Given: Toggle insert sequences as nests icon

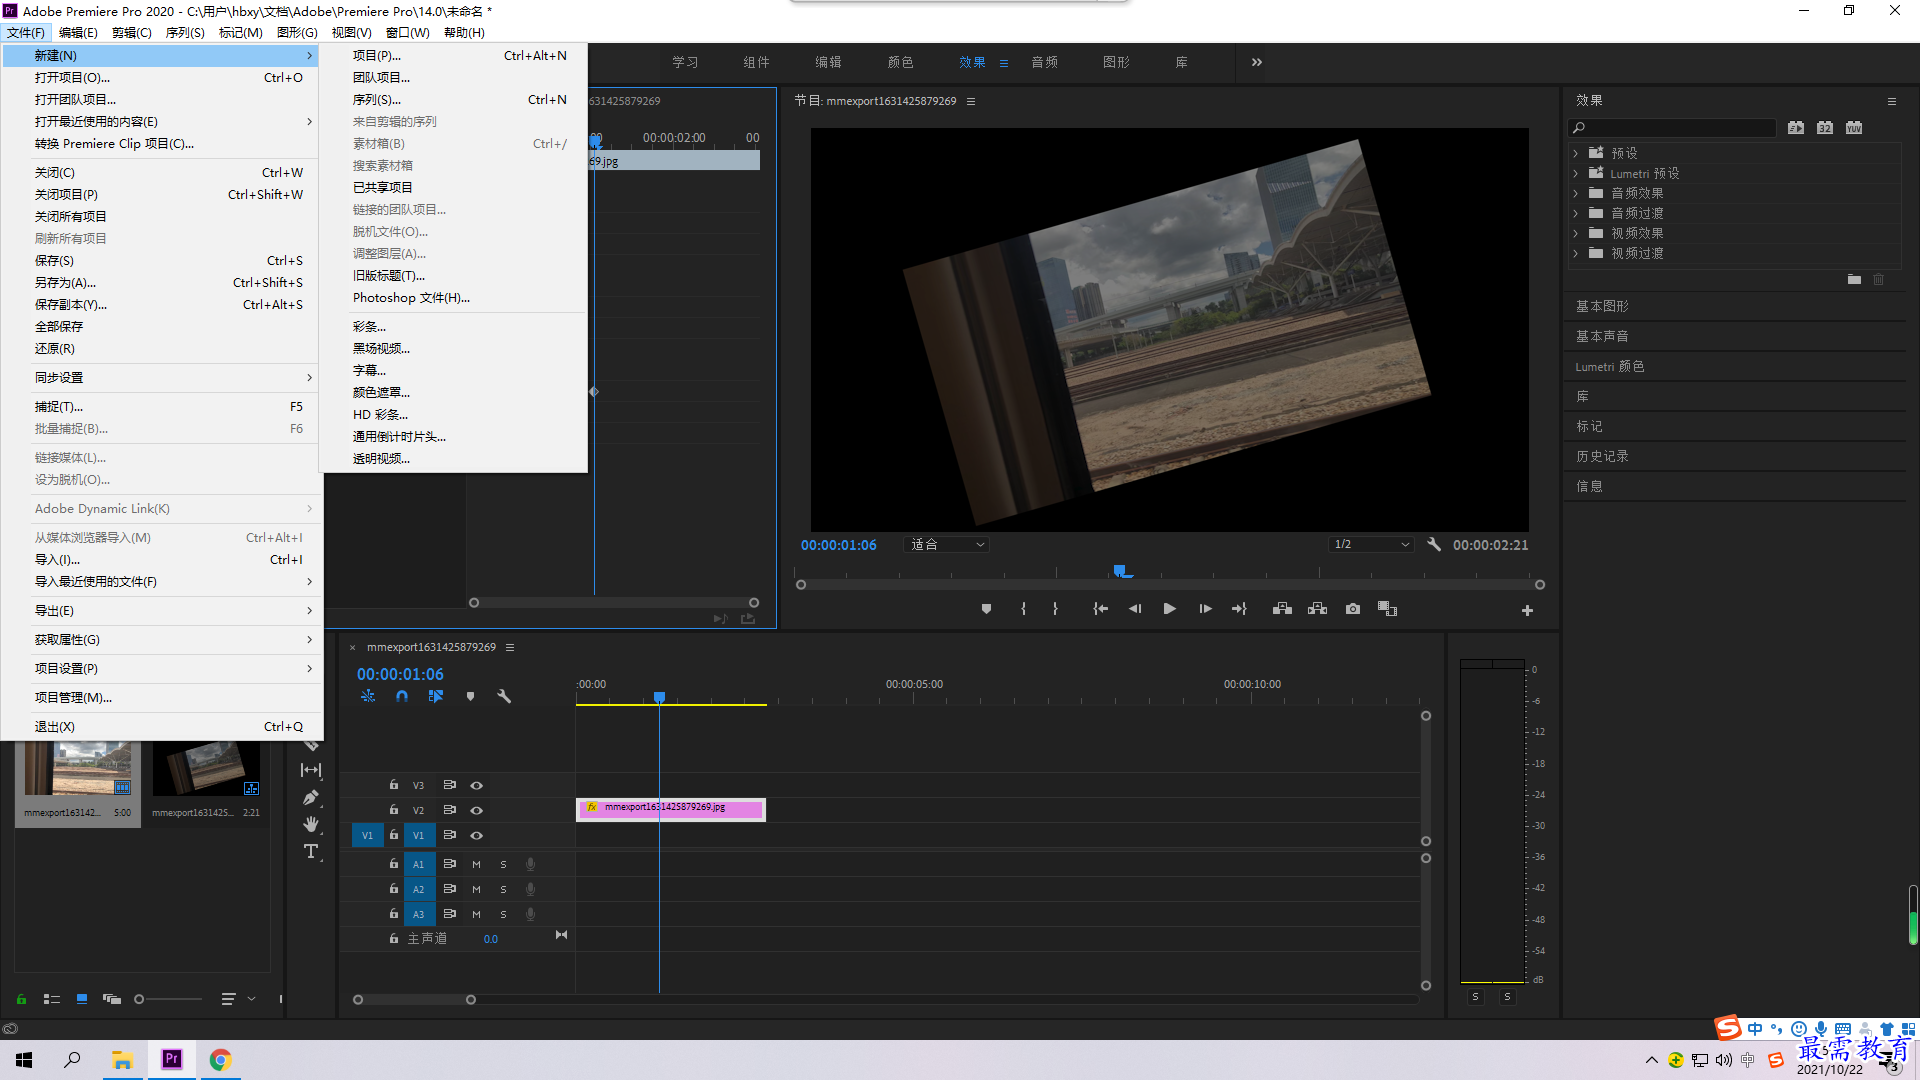Looking at the screenshot, I should coord(368,696).
